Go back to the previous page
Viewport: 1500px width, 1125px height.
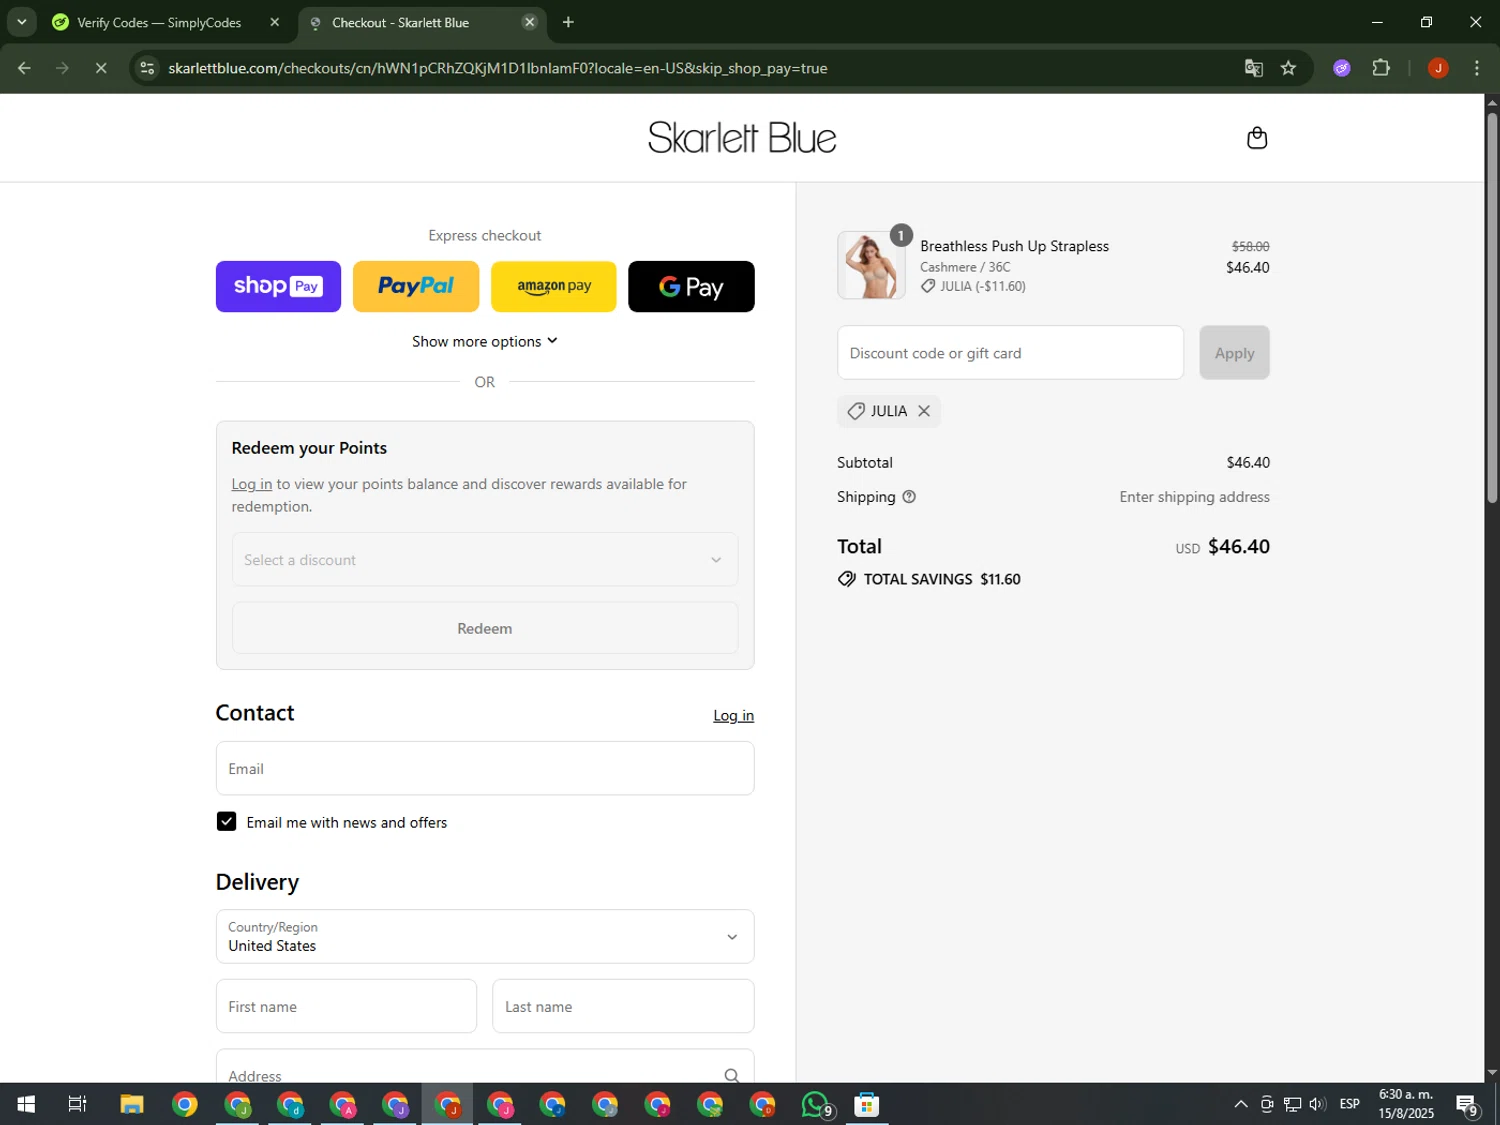pyautogui.click(x=24, y=68)
